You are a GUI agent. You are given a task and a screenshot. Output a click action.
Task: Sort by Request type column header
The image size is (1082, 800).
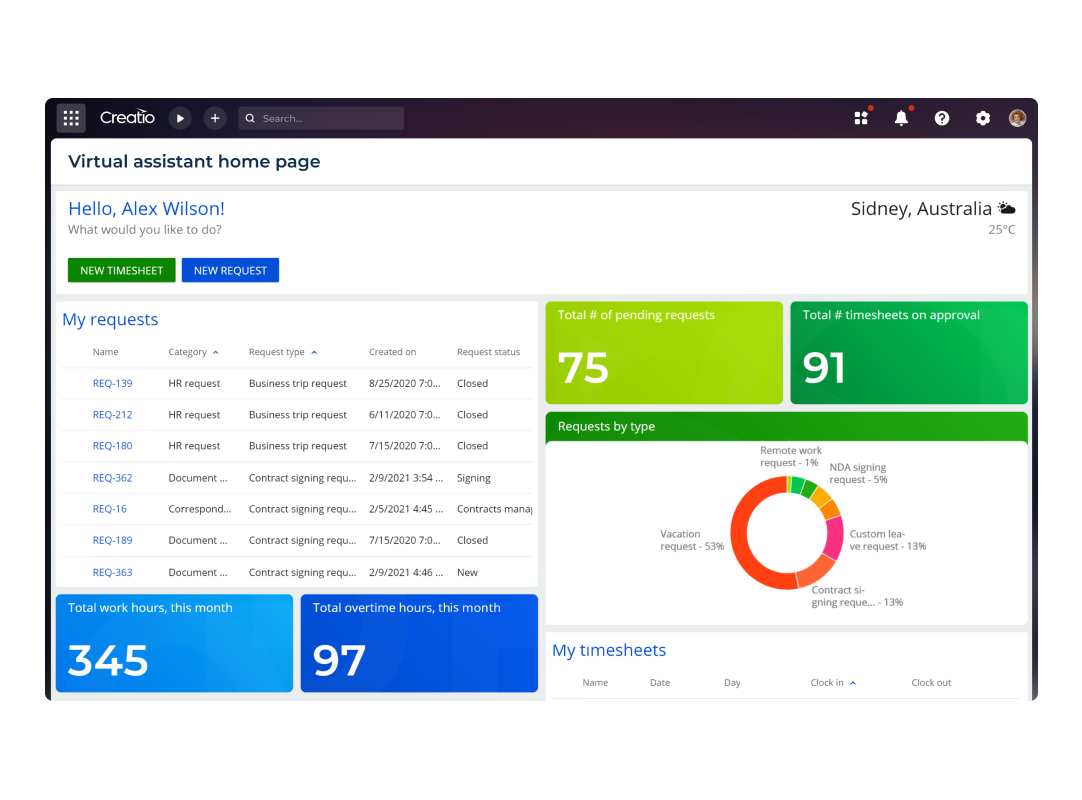(x=277, y=352)
